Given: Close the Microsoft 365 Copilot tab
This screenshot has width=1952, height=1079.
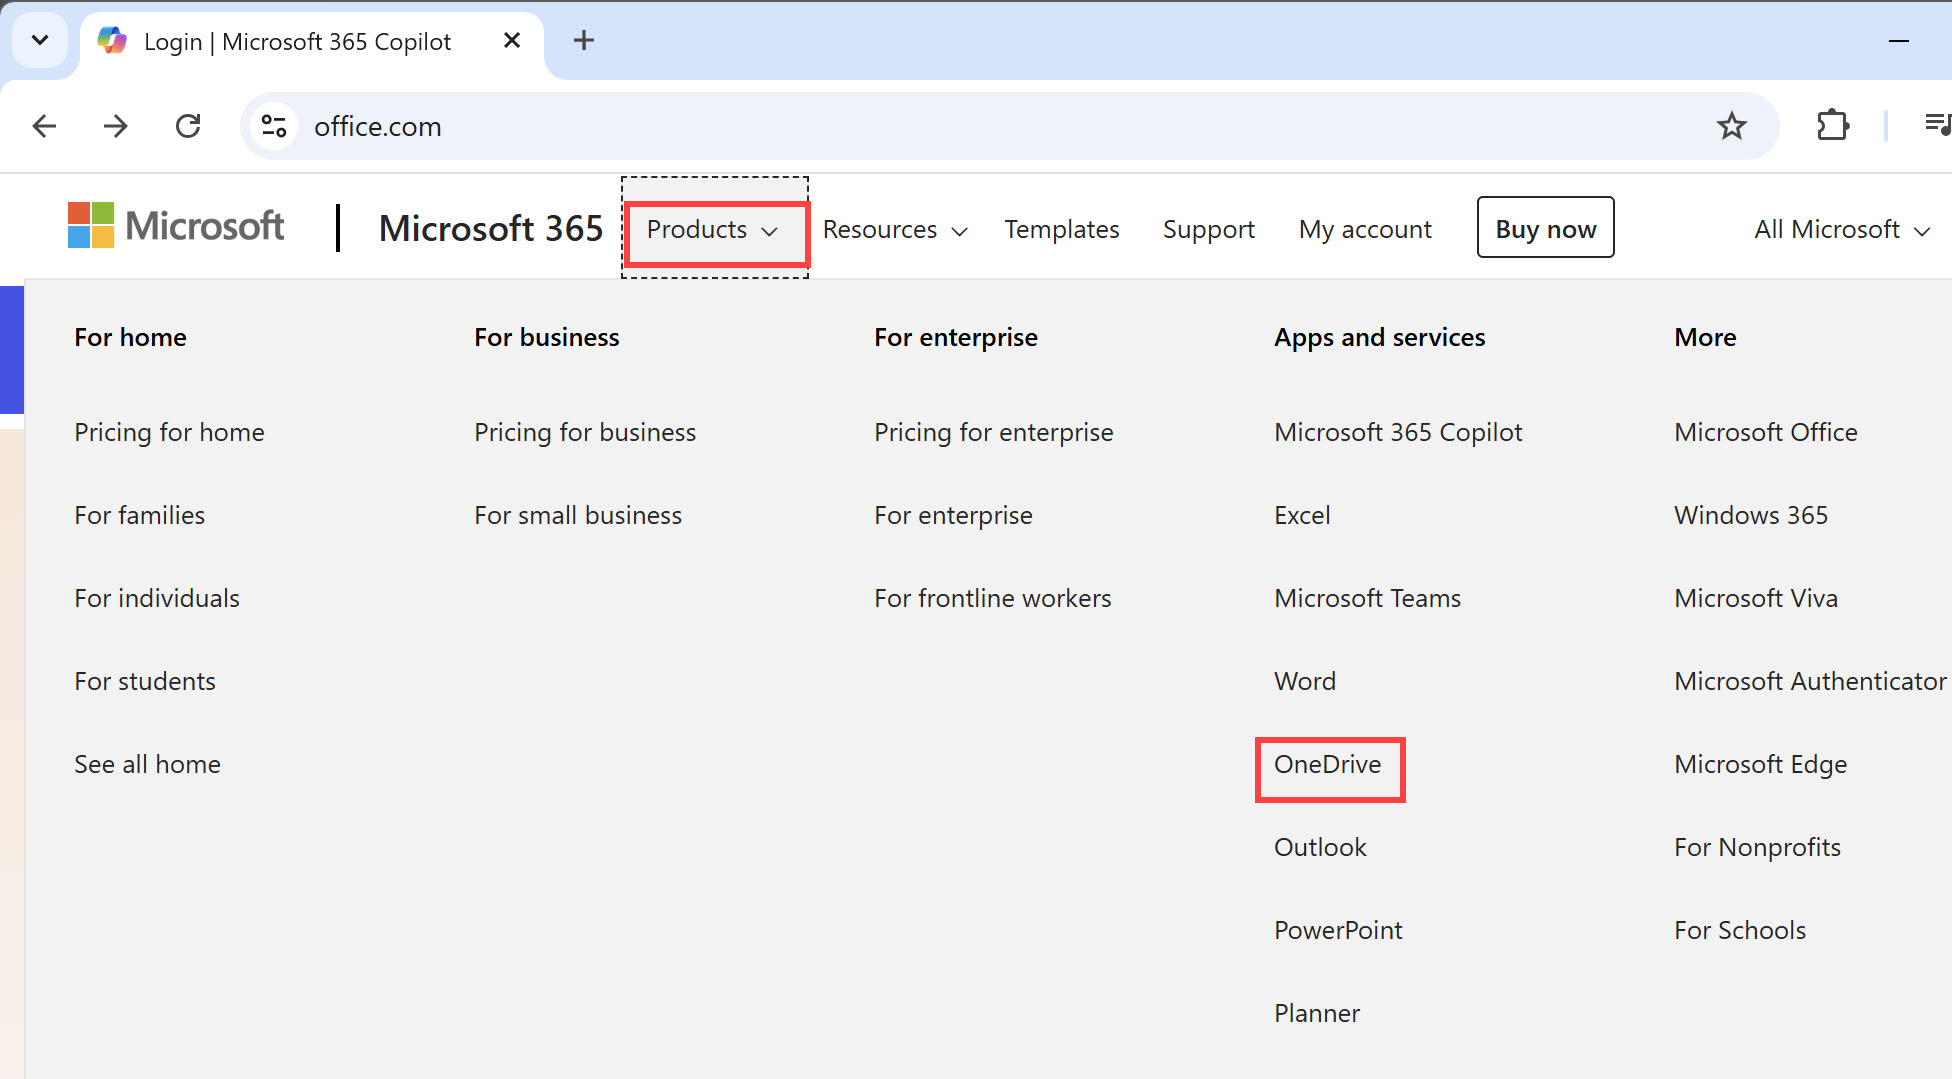Looking at the screenshot, I should 512,40.
